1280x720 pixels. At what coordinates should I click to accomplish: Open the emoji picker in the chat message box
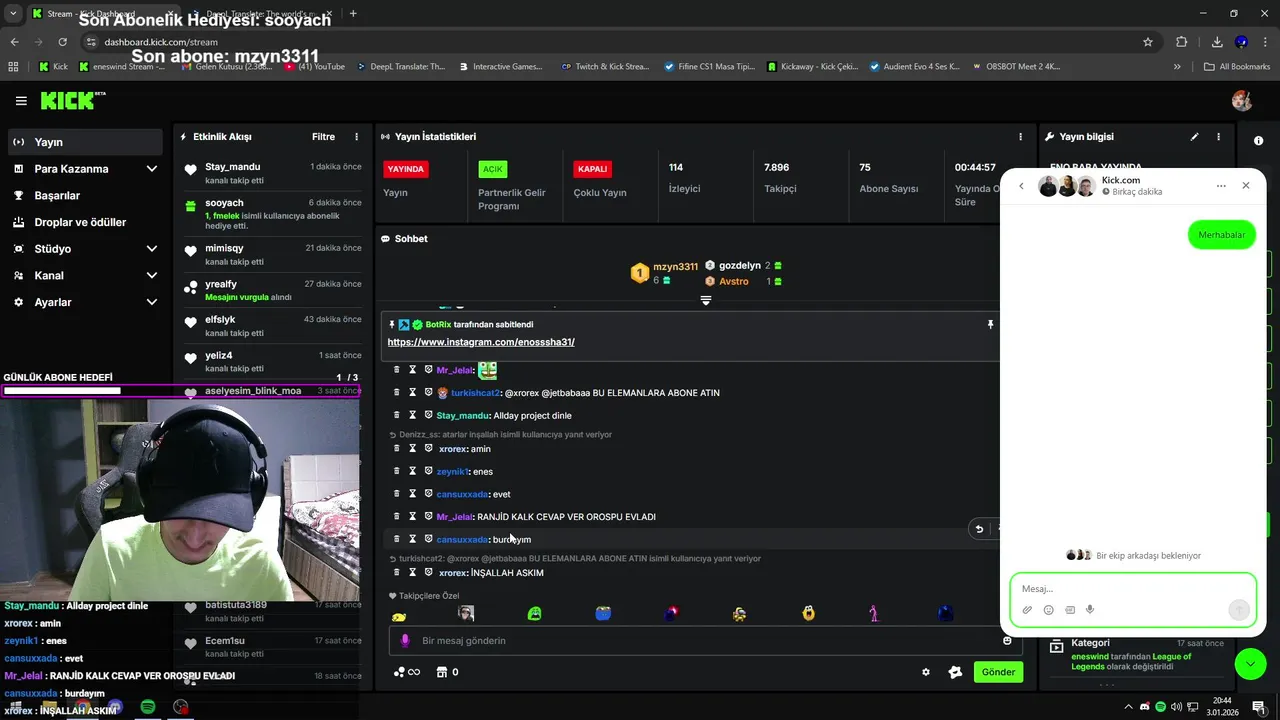1007,640
